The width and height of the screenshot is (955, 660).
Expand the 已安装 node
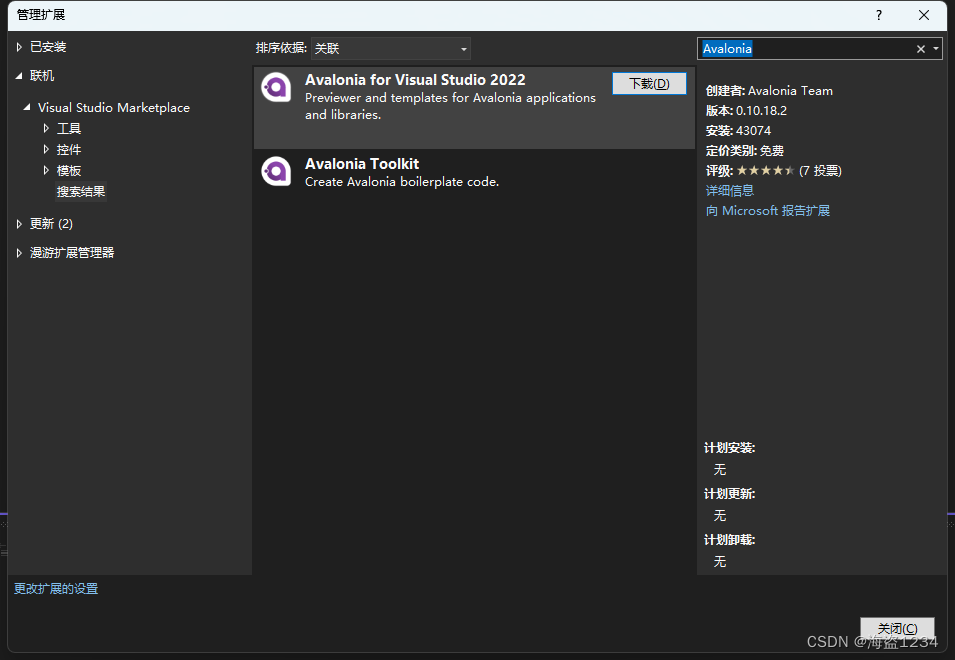[x=19, y=47]
